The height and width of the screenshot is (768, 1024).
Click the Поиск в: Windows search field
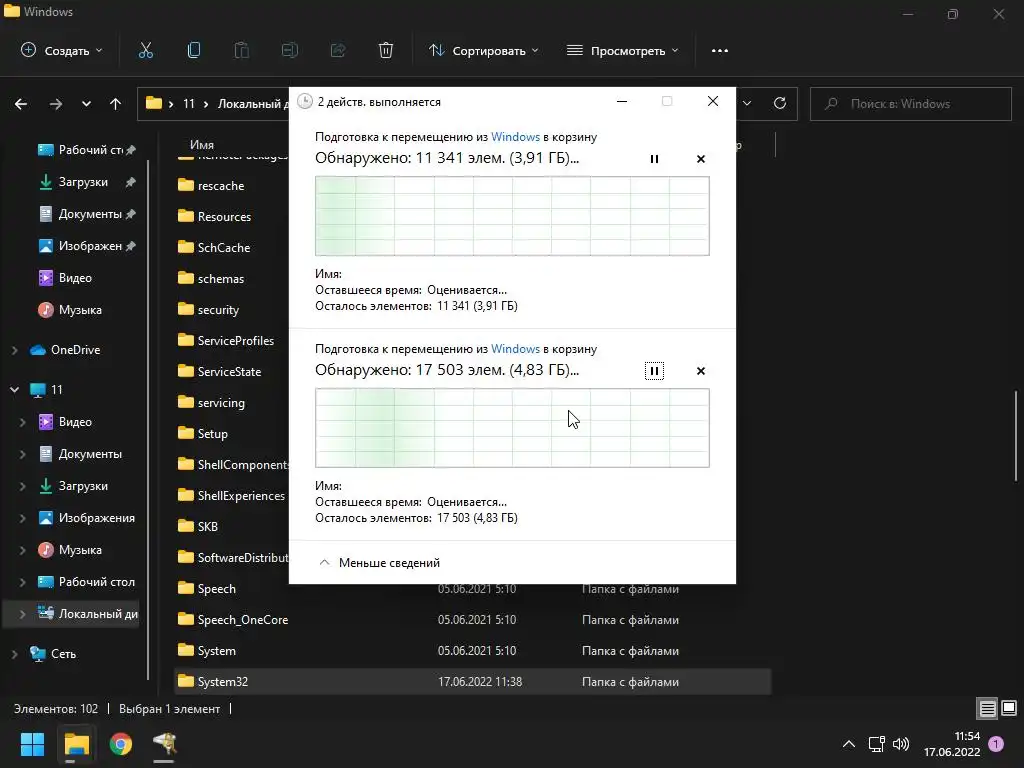pos(910,104)
